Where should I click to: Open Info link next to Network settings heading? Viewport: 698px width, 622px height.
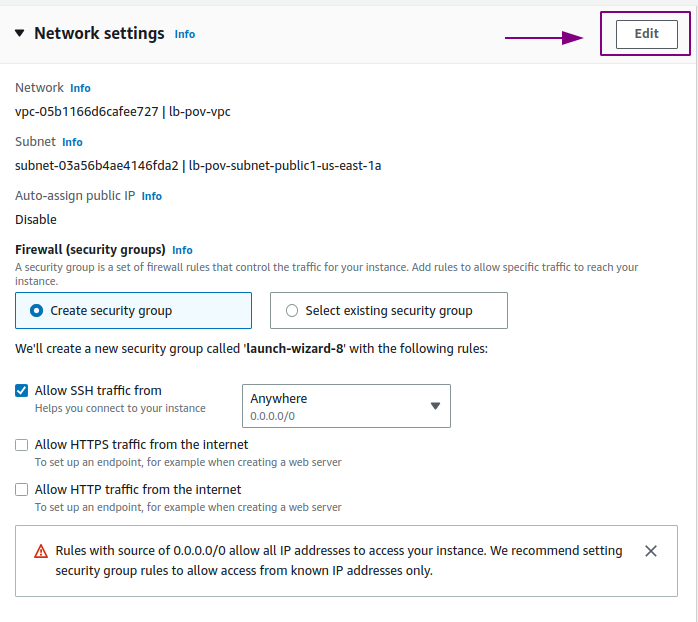tap(185, 34)
